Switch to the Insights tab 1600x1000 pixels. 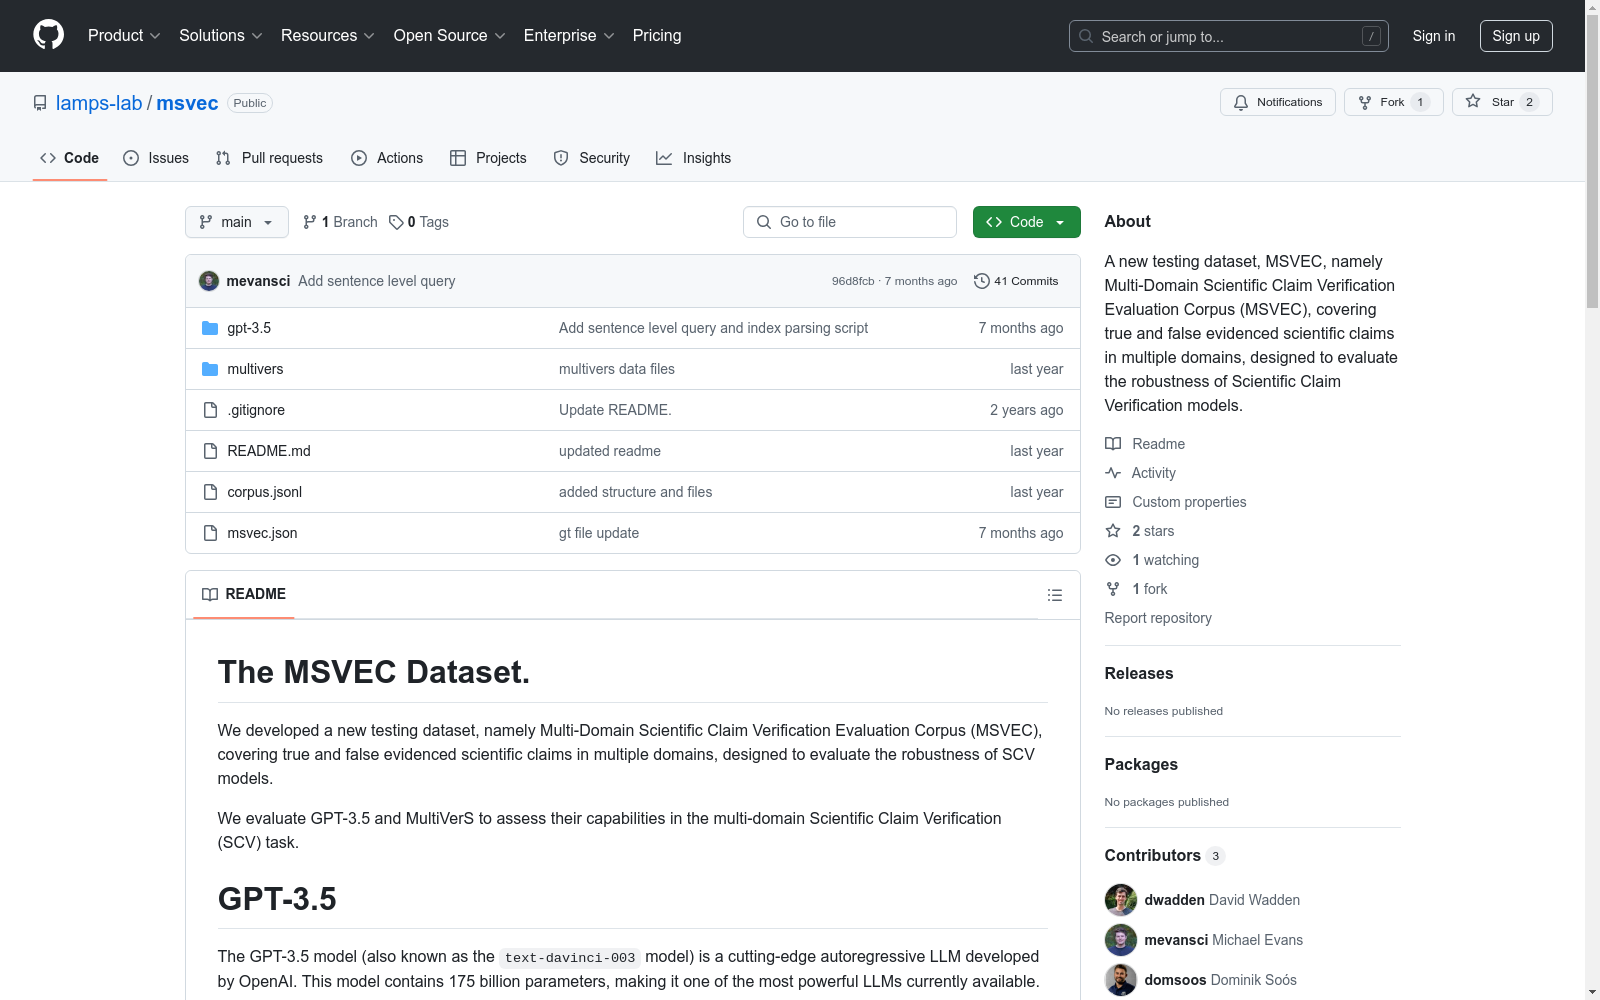pos(694,158)
